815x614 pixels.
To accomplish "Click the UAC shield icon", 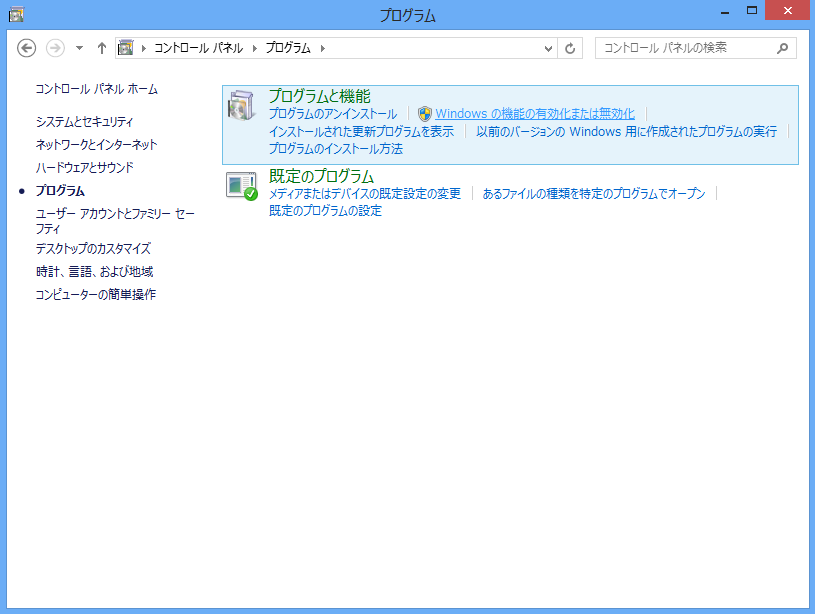I will (x=425, y=114).
